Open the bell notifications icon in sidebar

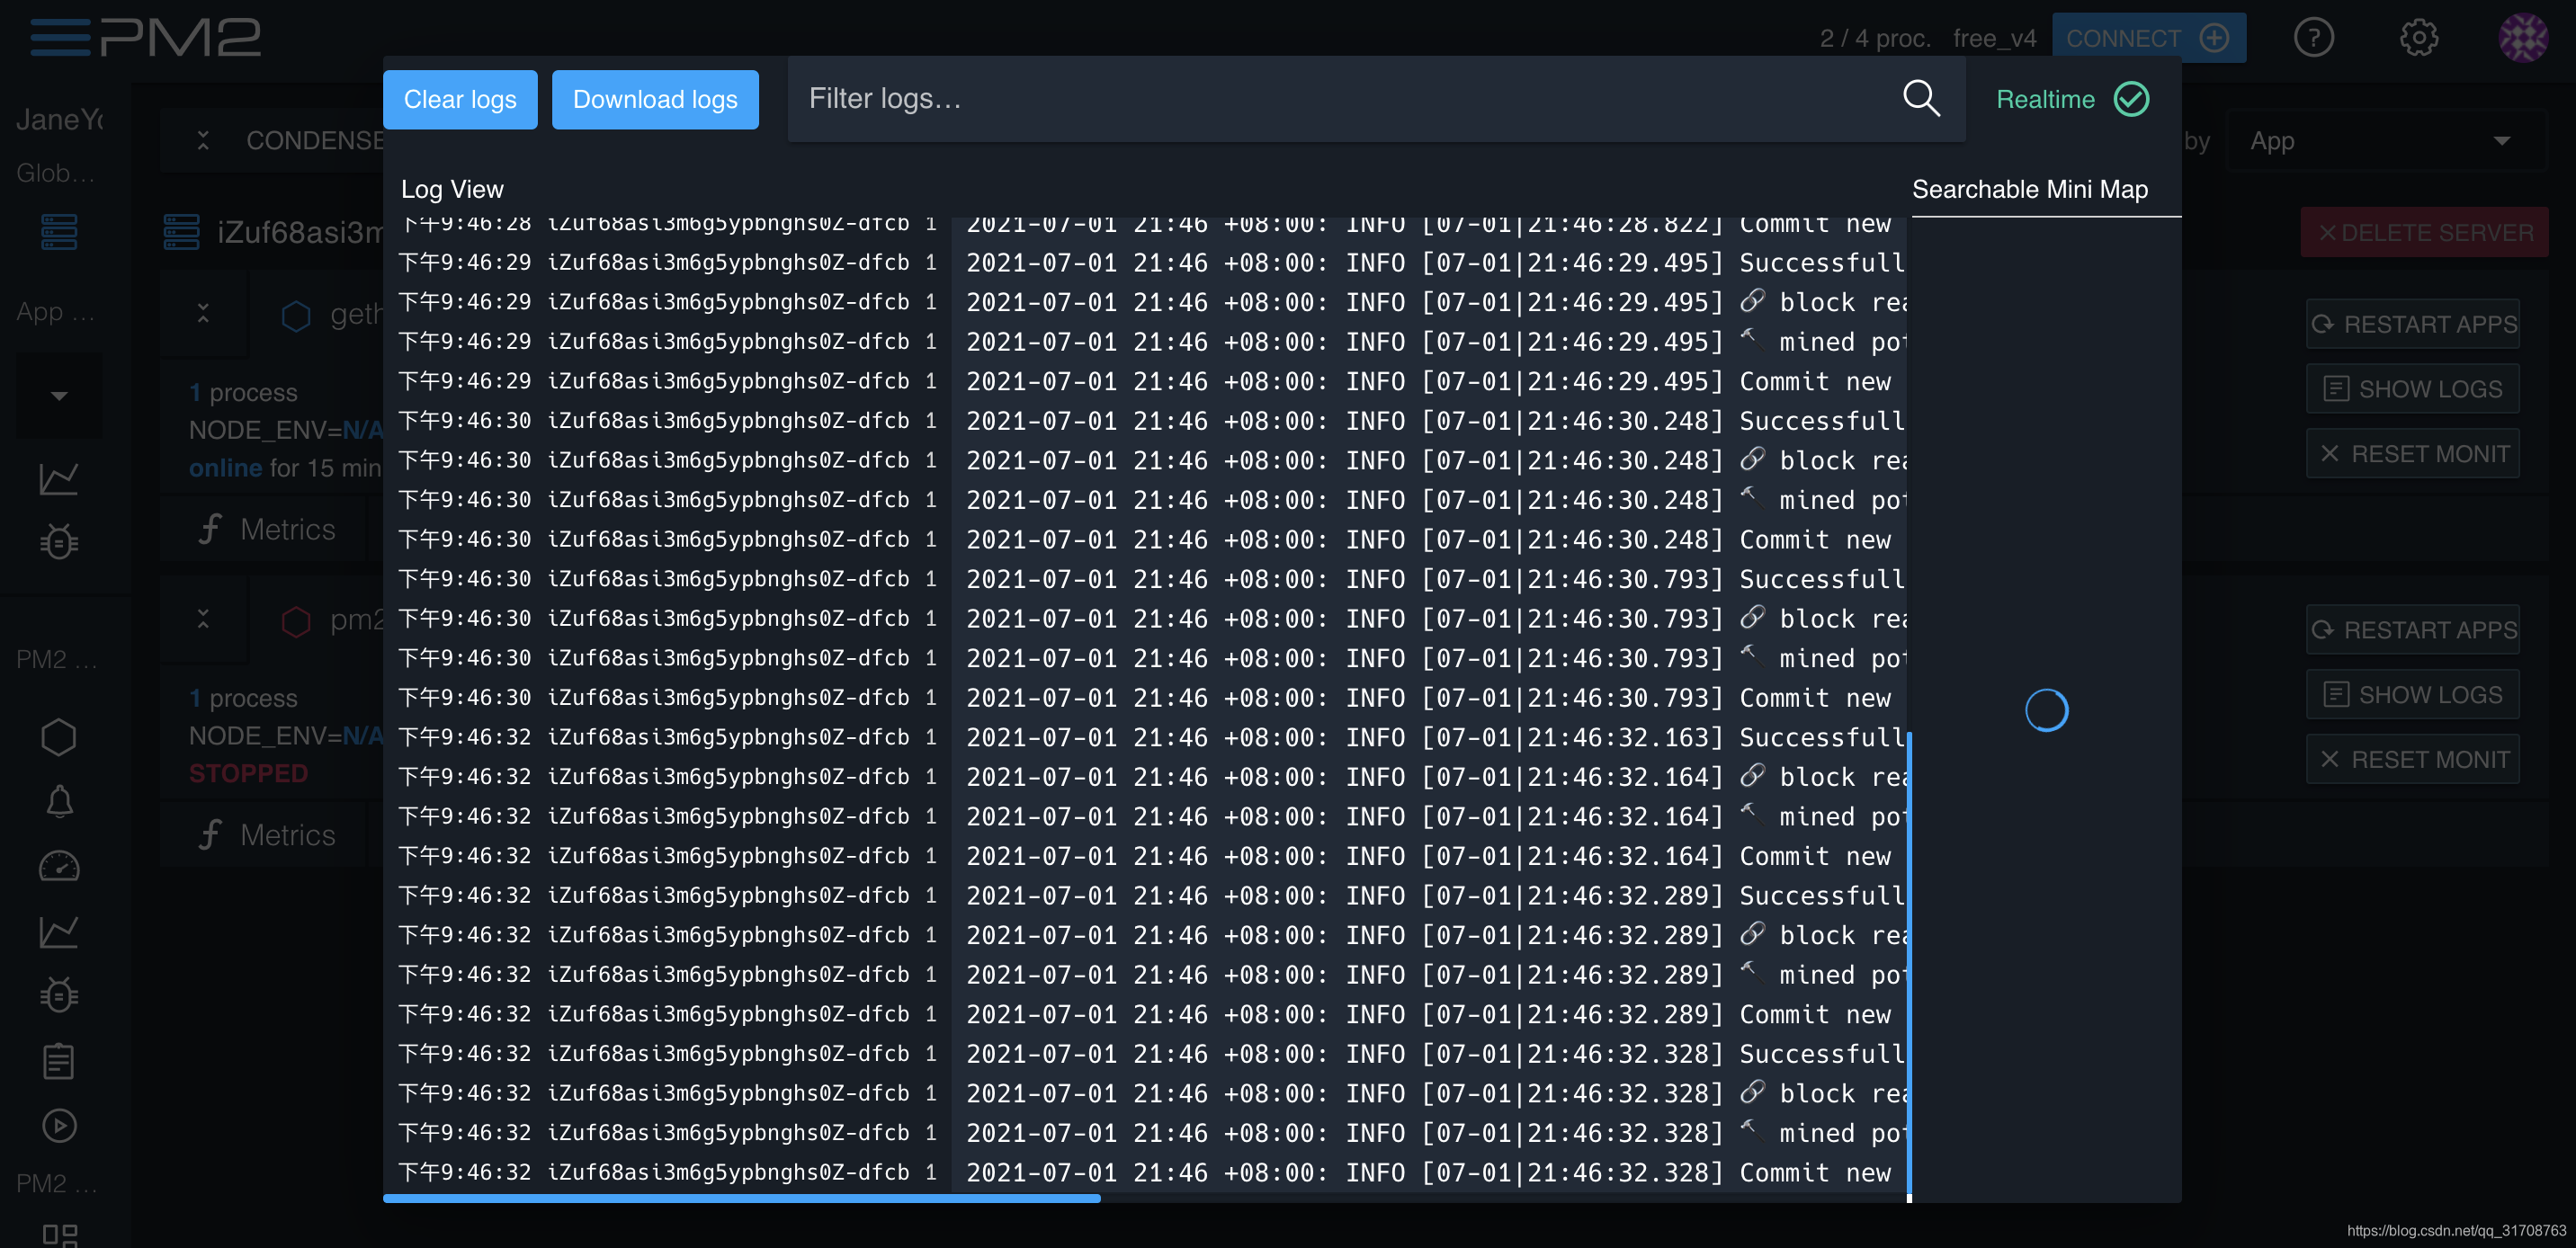[59, 801]
